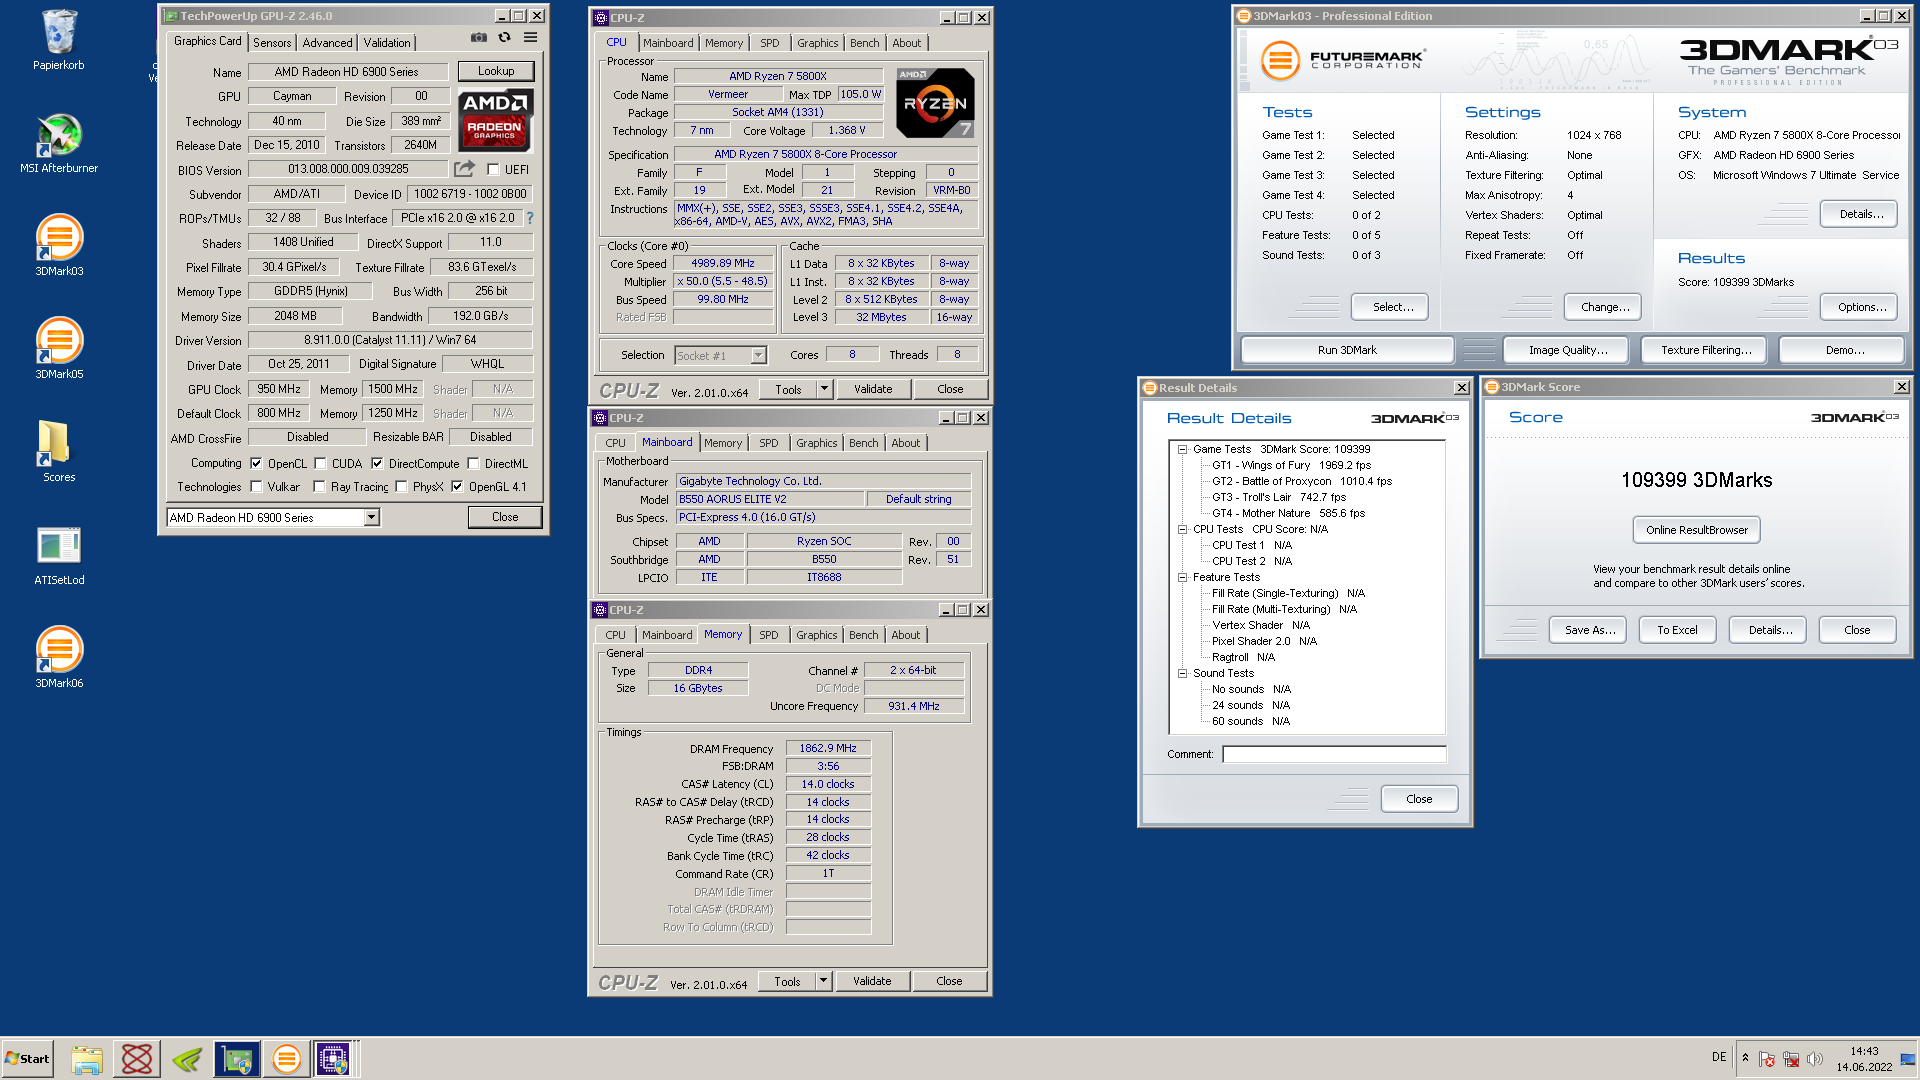The height and width of the screenshot is (1080, 1920).
Task: Switch to Advanced tab in GPU-Z
Action: point(327,43)
